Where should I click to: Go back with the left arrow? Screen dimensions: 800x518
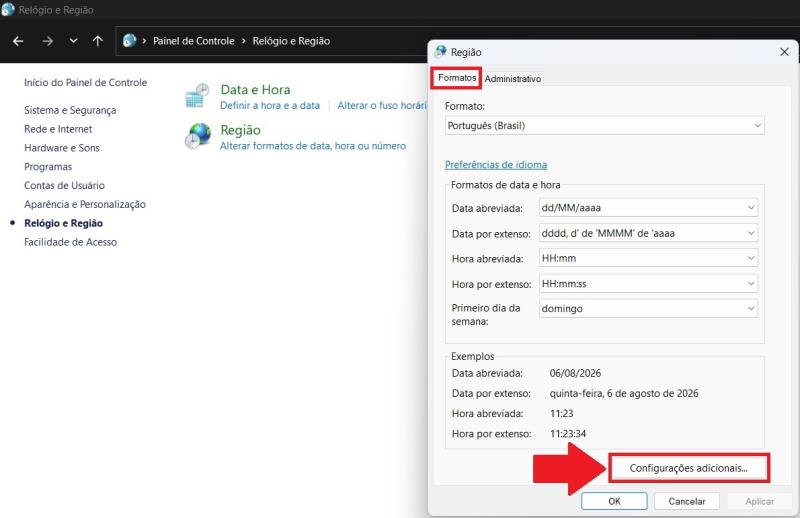pyautogui.click(x=18, y=41)
